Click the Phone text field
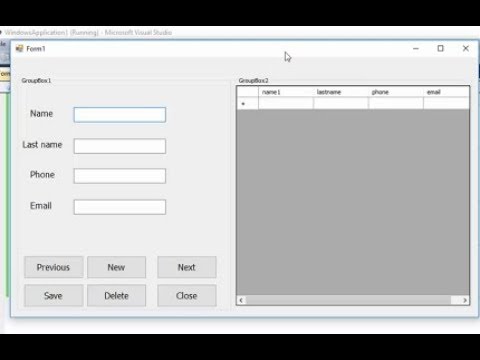This screenshot has height=360, width=480. 120,176
